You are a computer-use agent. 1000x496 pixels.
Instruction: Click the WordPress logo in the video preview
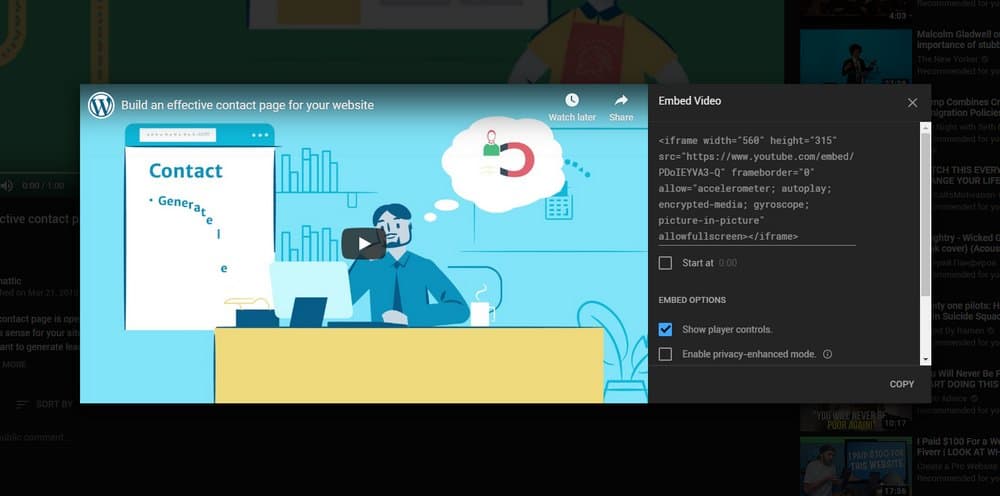coord(101,105)
